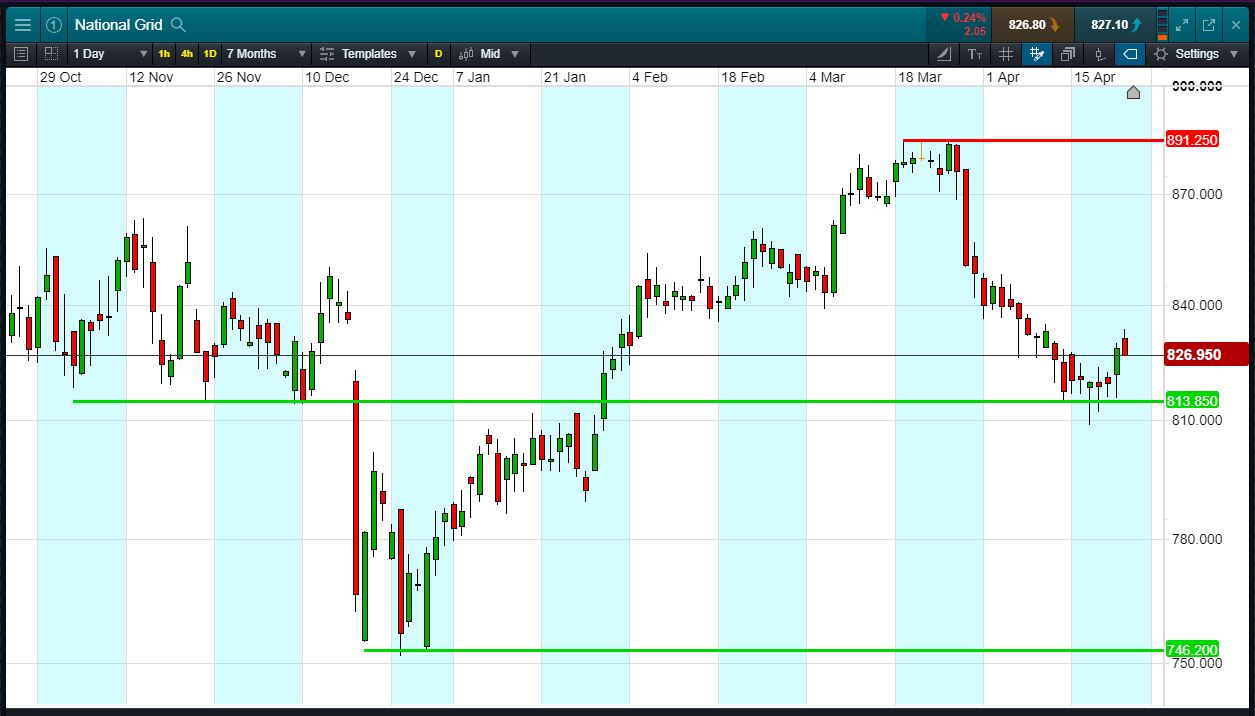
Task: Click the 10 Dec date on time axis
Action: pyautogui.click(x=327, y=77)
